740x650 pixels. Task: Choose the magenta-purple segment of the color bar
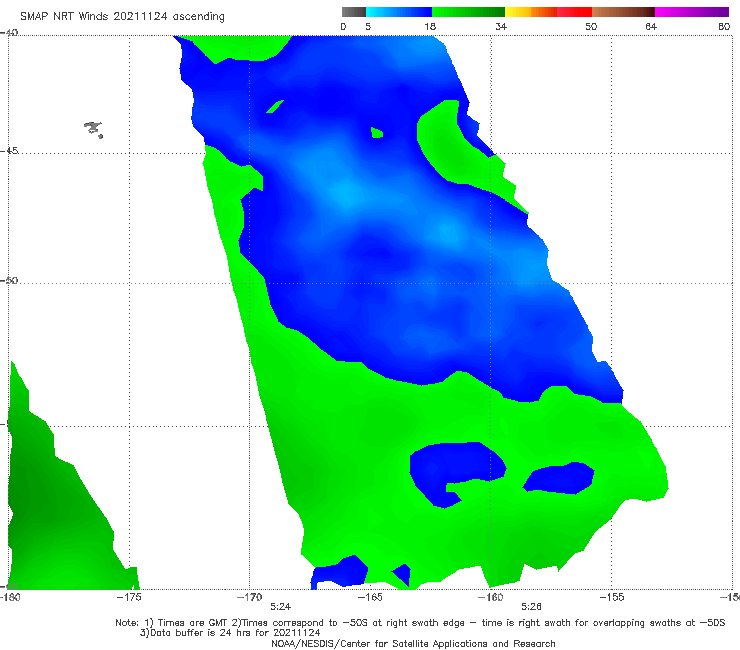click(x=692, y=12)
